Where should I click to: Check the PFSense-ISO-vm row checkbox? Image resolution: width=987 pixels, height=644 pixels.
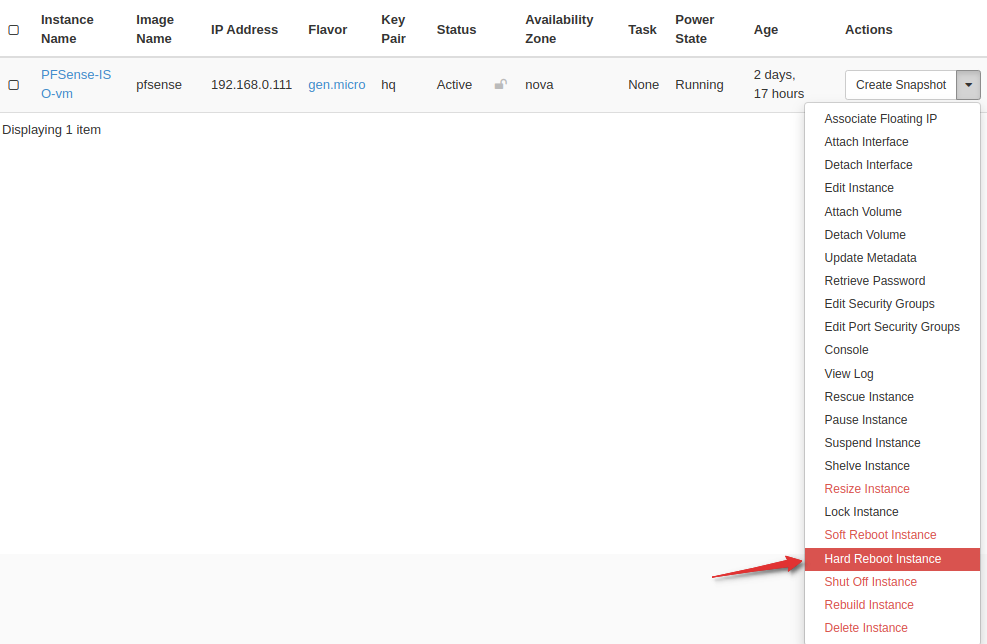click(14, 85)
